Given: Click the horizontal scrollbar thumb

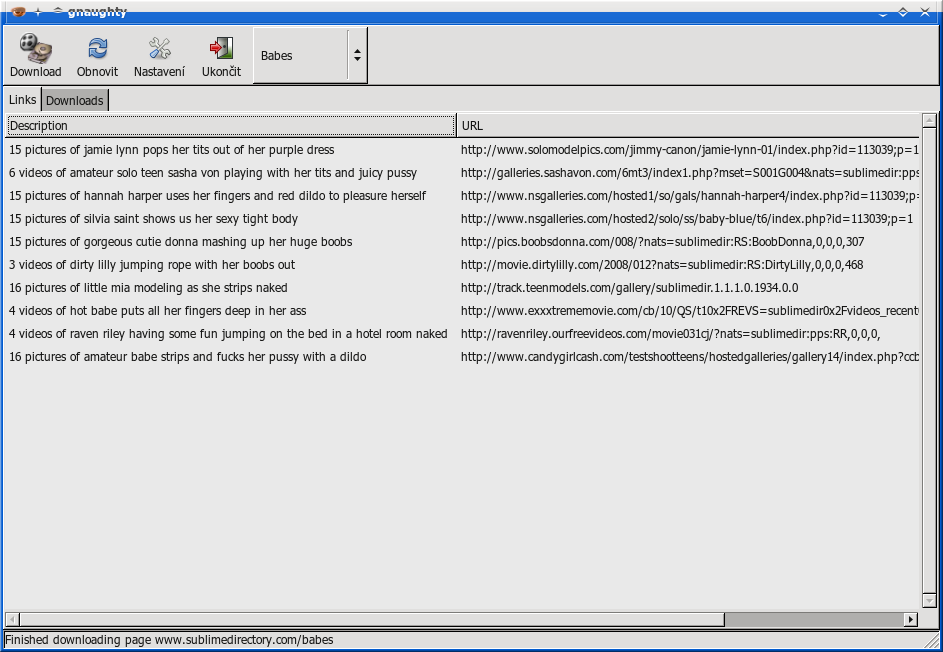Looking at the screenshot, I should [371, 619].
